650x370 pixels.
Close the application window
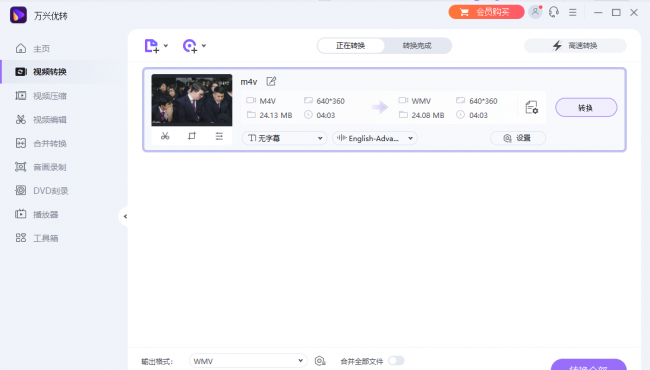[634, 12]
